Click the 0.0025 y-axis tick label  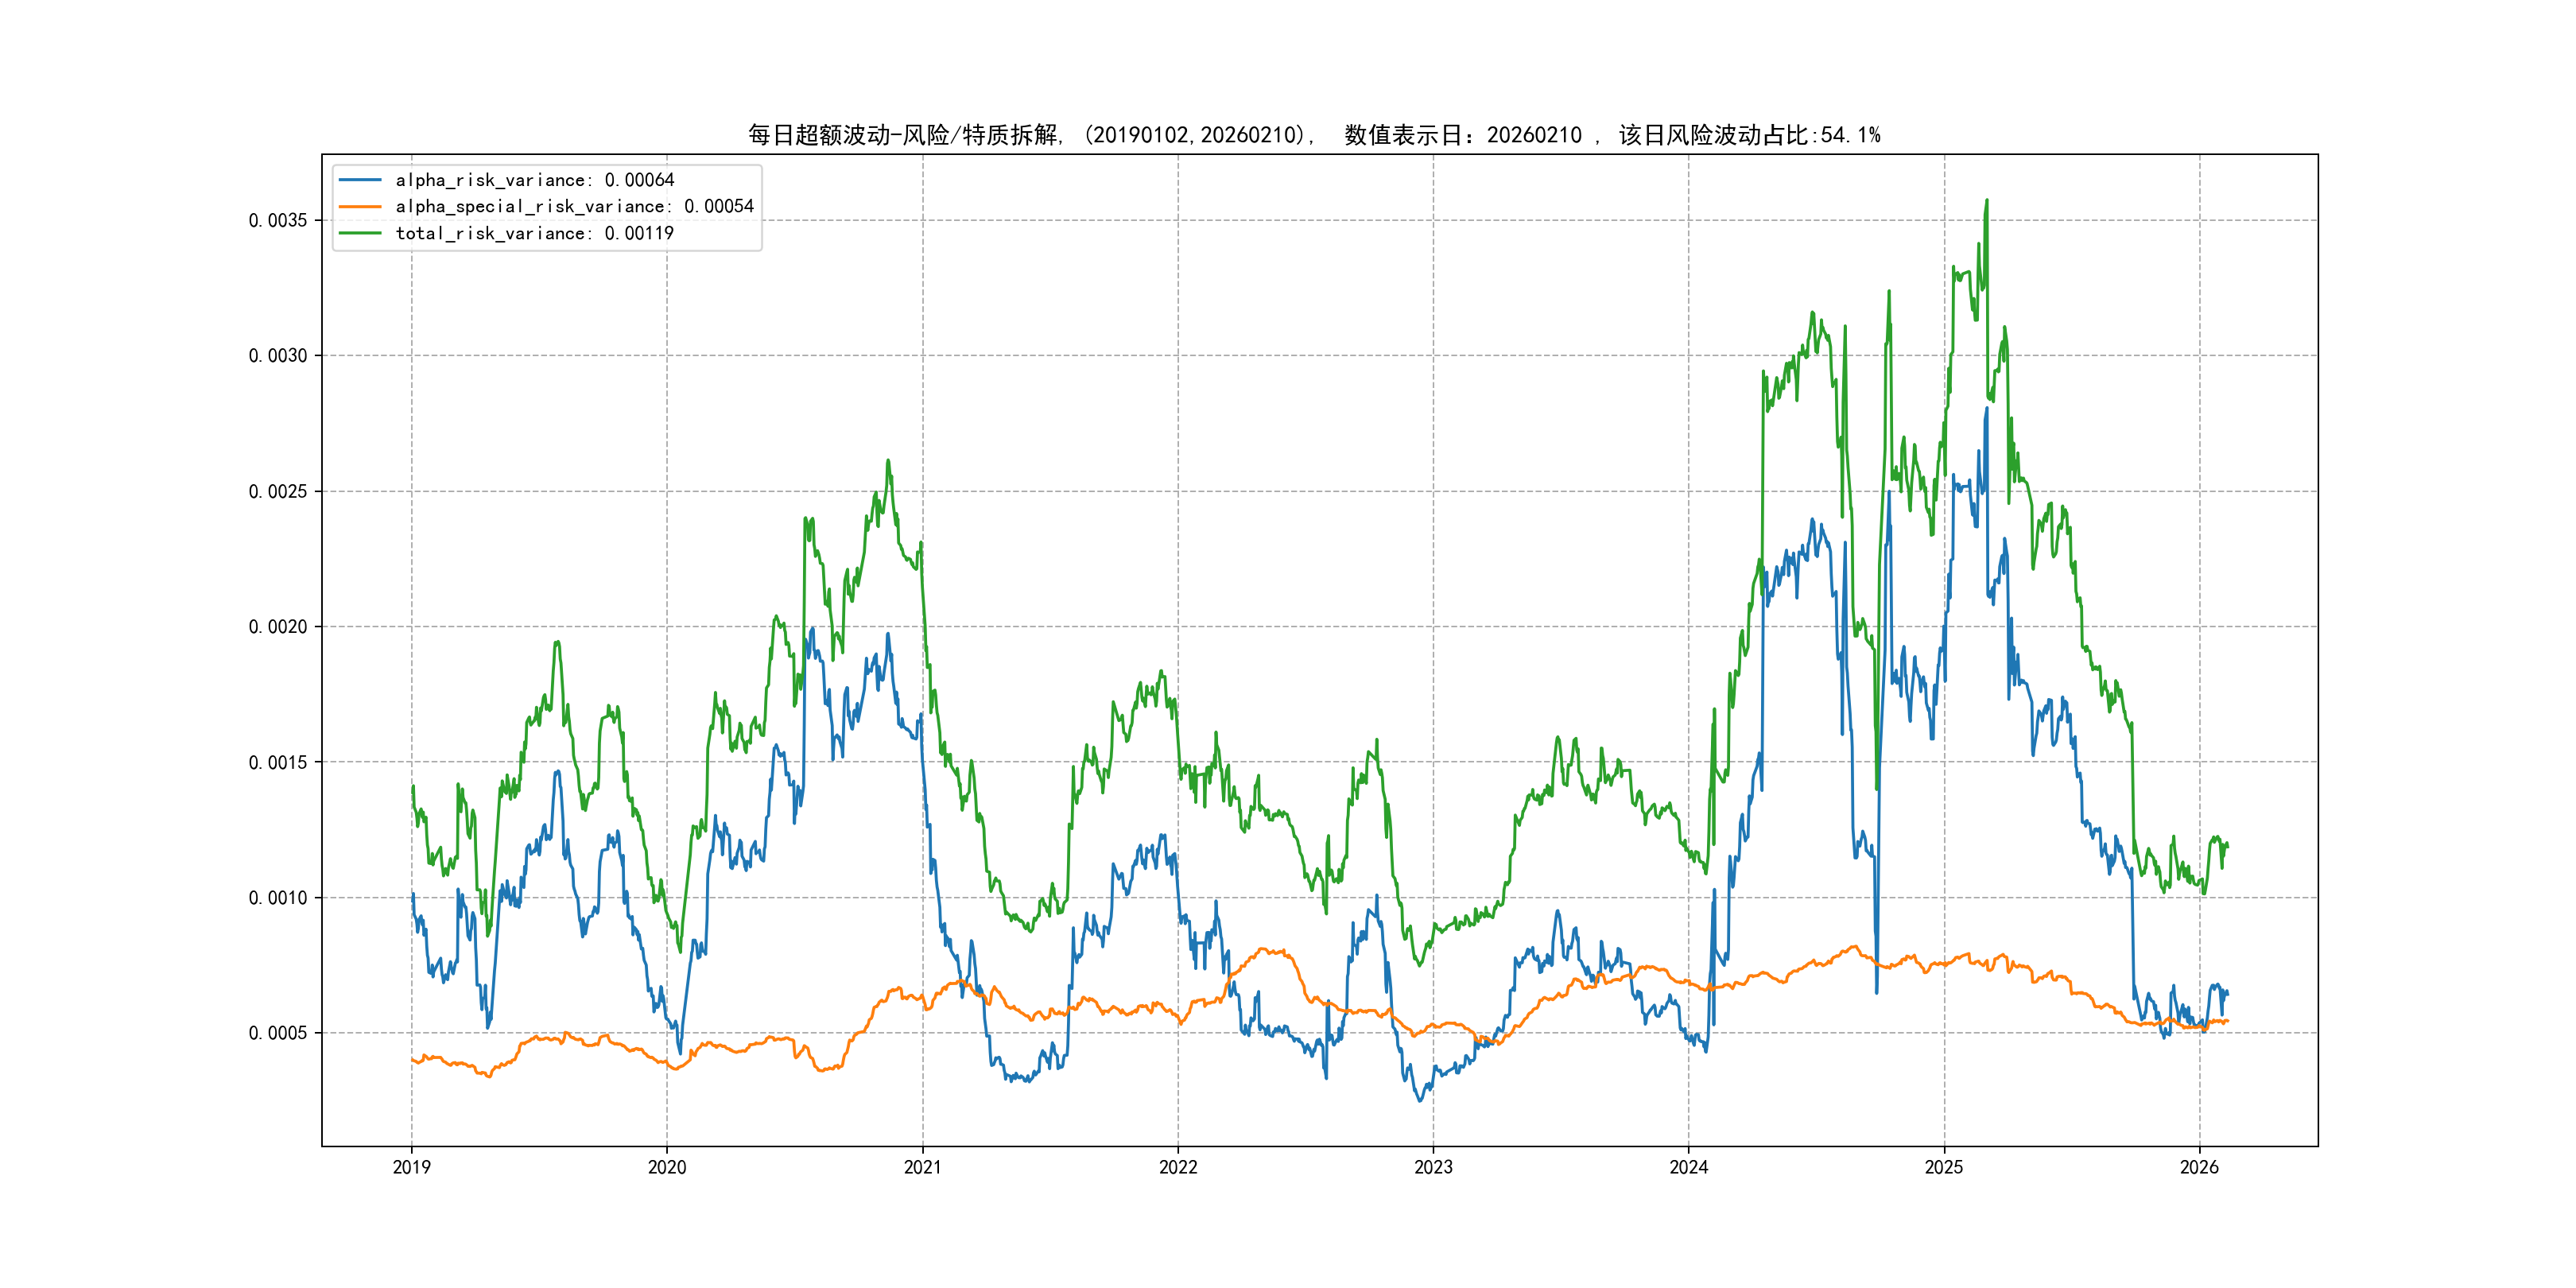[x=278, y=491]
